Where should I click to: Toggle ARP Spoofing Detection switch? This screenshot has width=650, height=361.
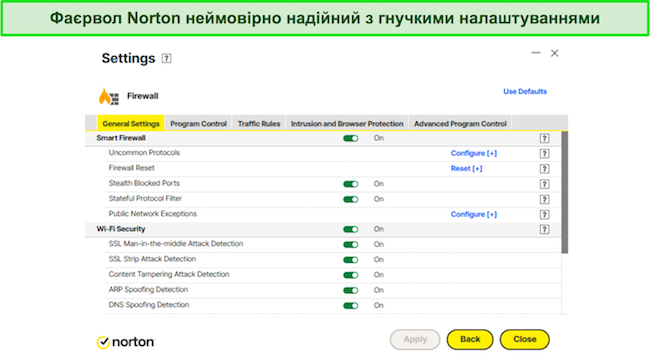click(x=351, y=290)
